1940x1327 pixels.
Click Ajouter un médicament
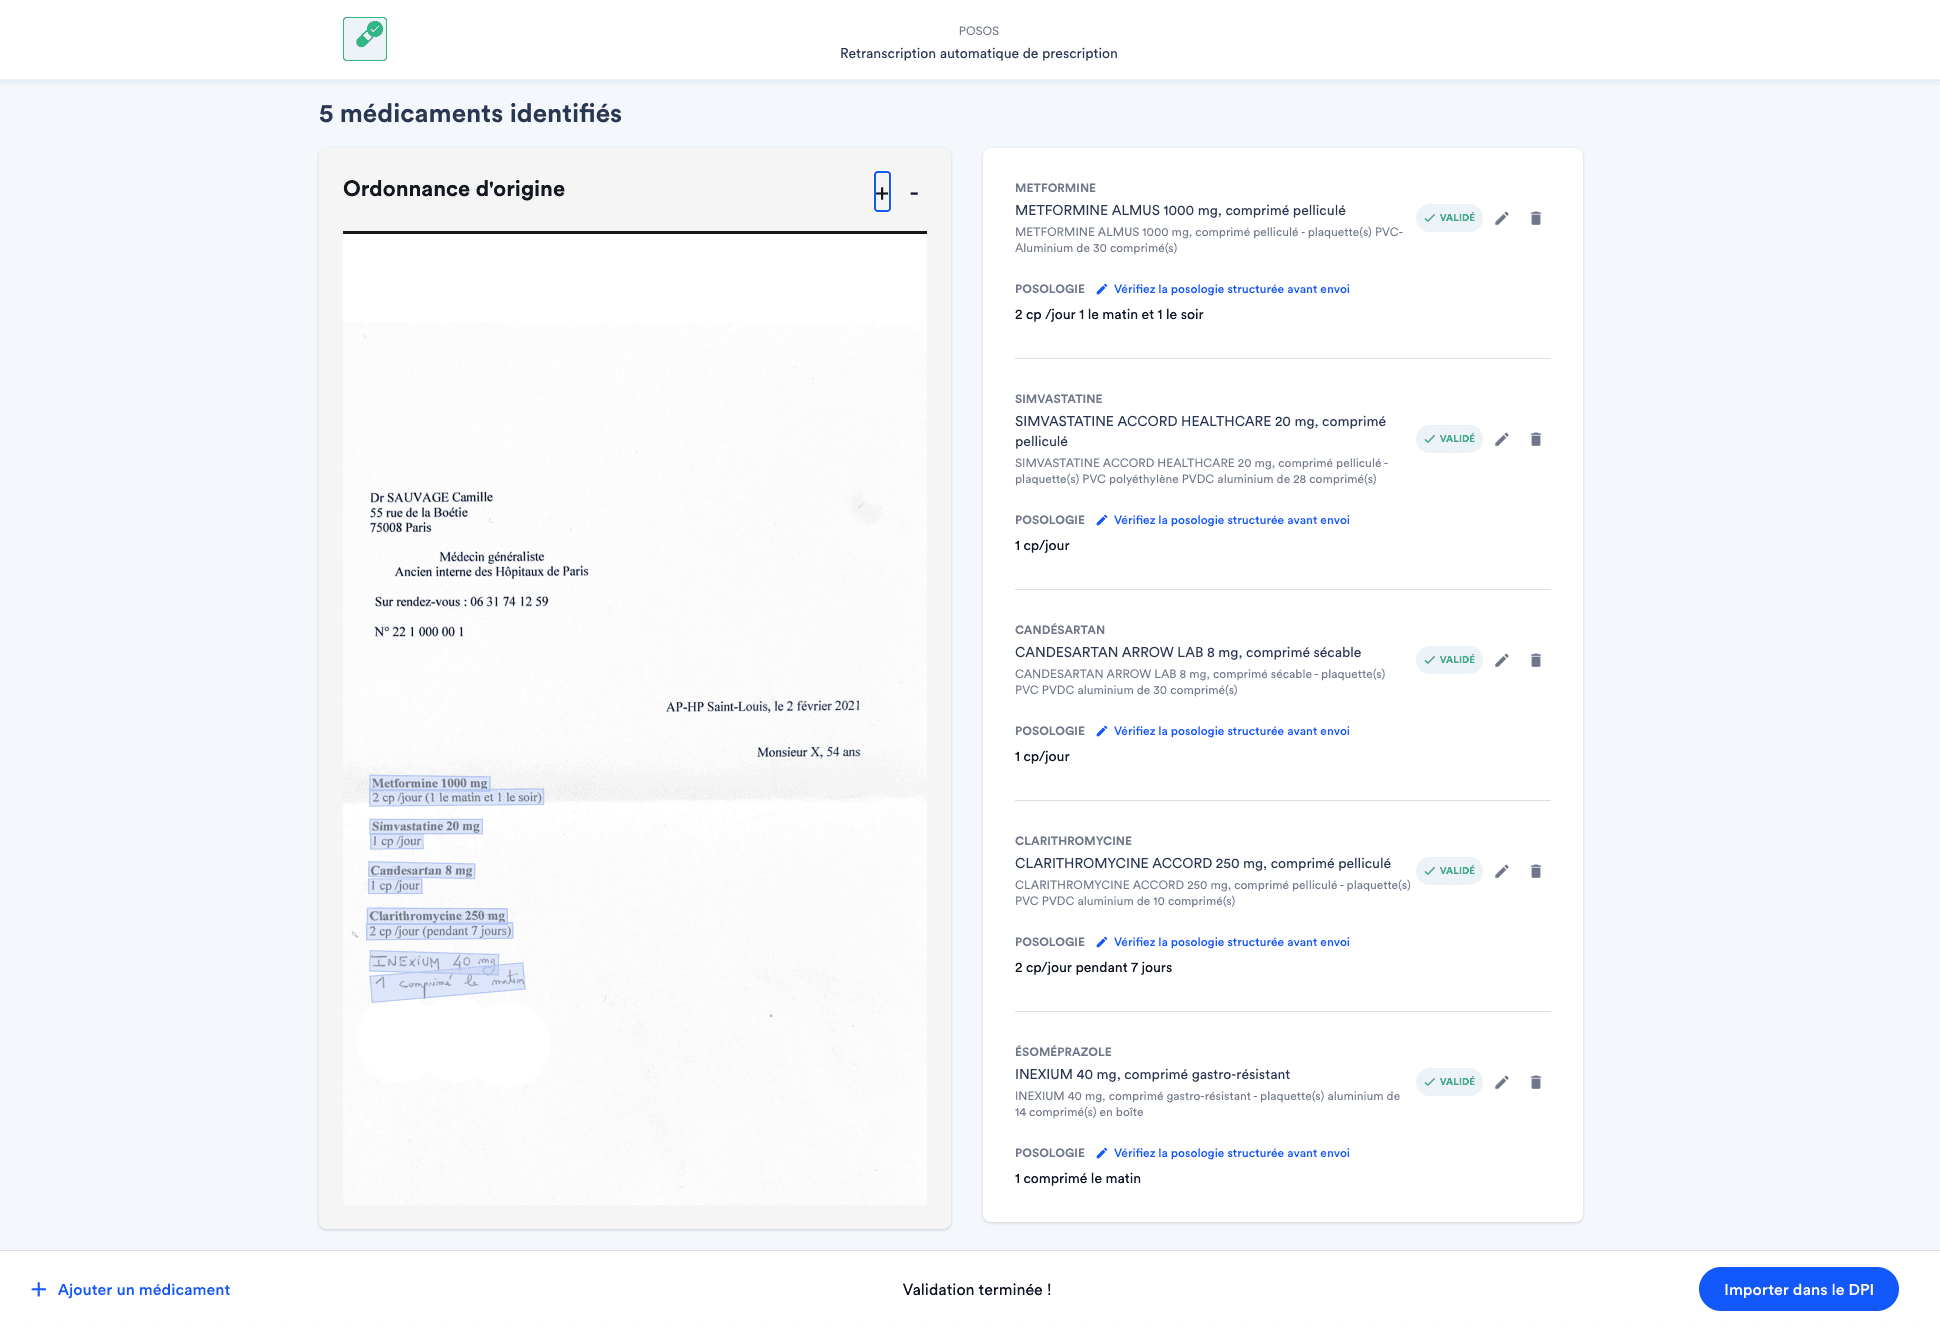coord(131,1289)
